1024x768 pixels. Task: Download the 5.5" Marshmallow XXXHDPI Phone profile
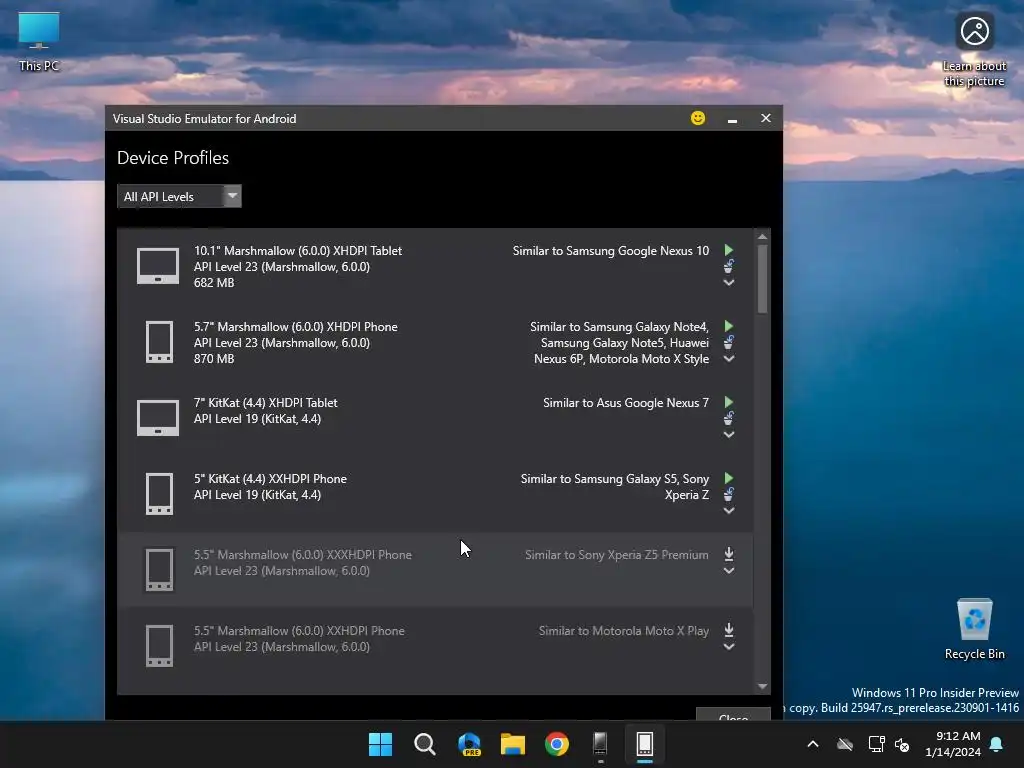click(729, 554)
